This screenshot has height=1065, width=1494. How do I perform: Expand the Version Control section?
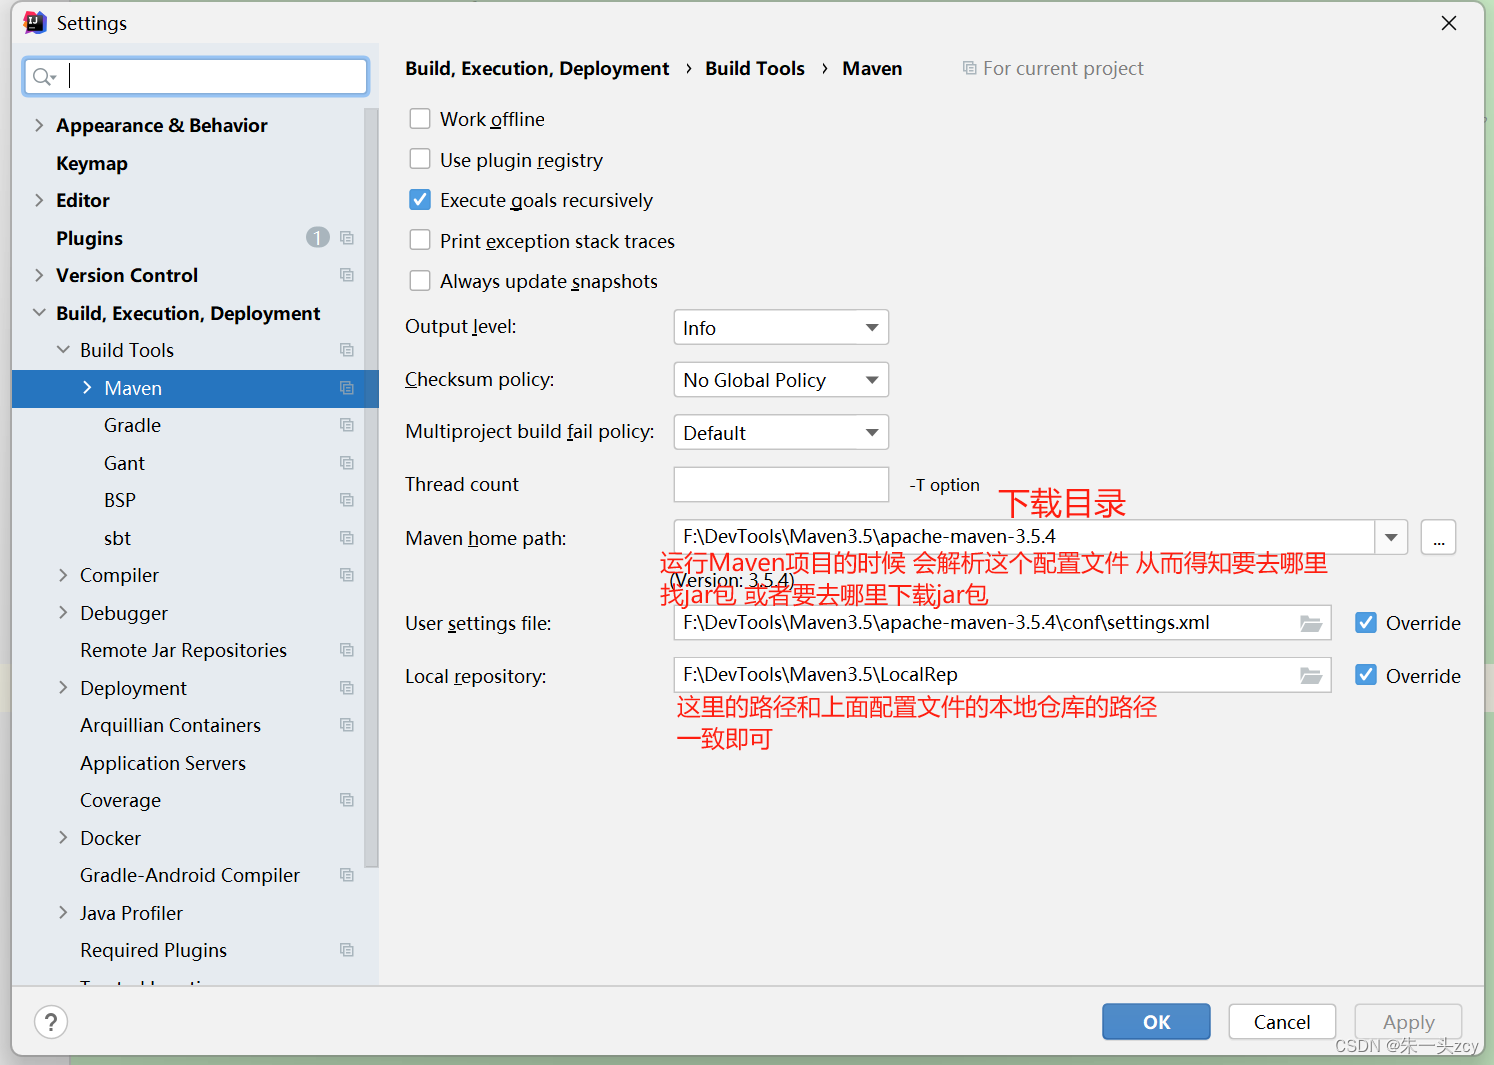pos(39,275)
